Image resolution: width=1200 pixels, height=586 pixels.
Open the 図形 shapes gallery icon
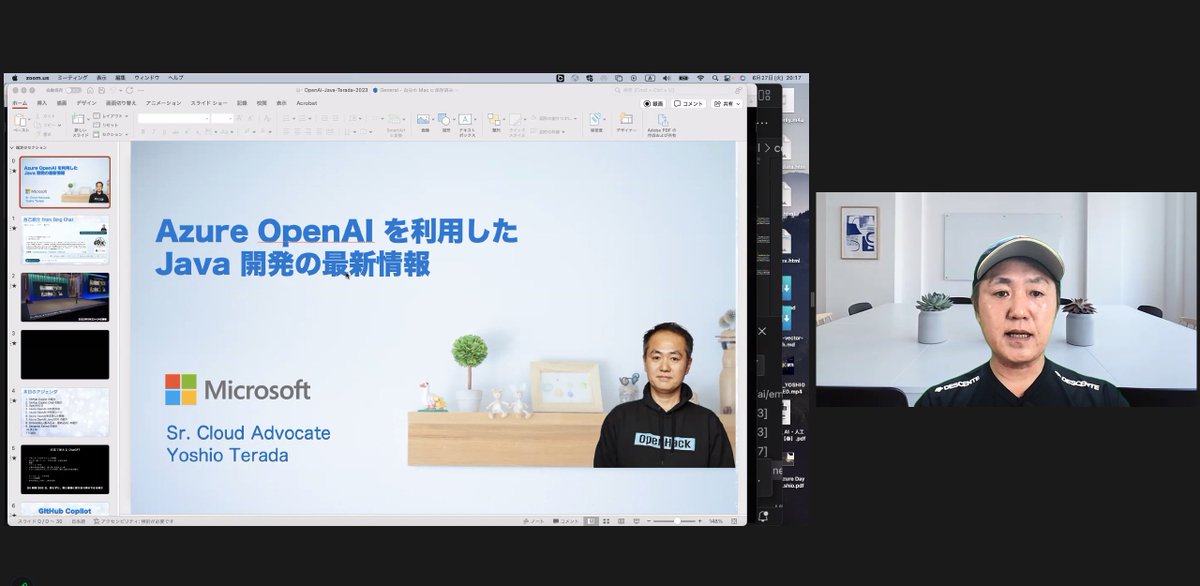coord(444,117)
